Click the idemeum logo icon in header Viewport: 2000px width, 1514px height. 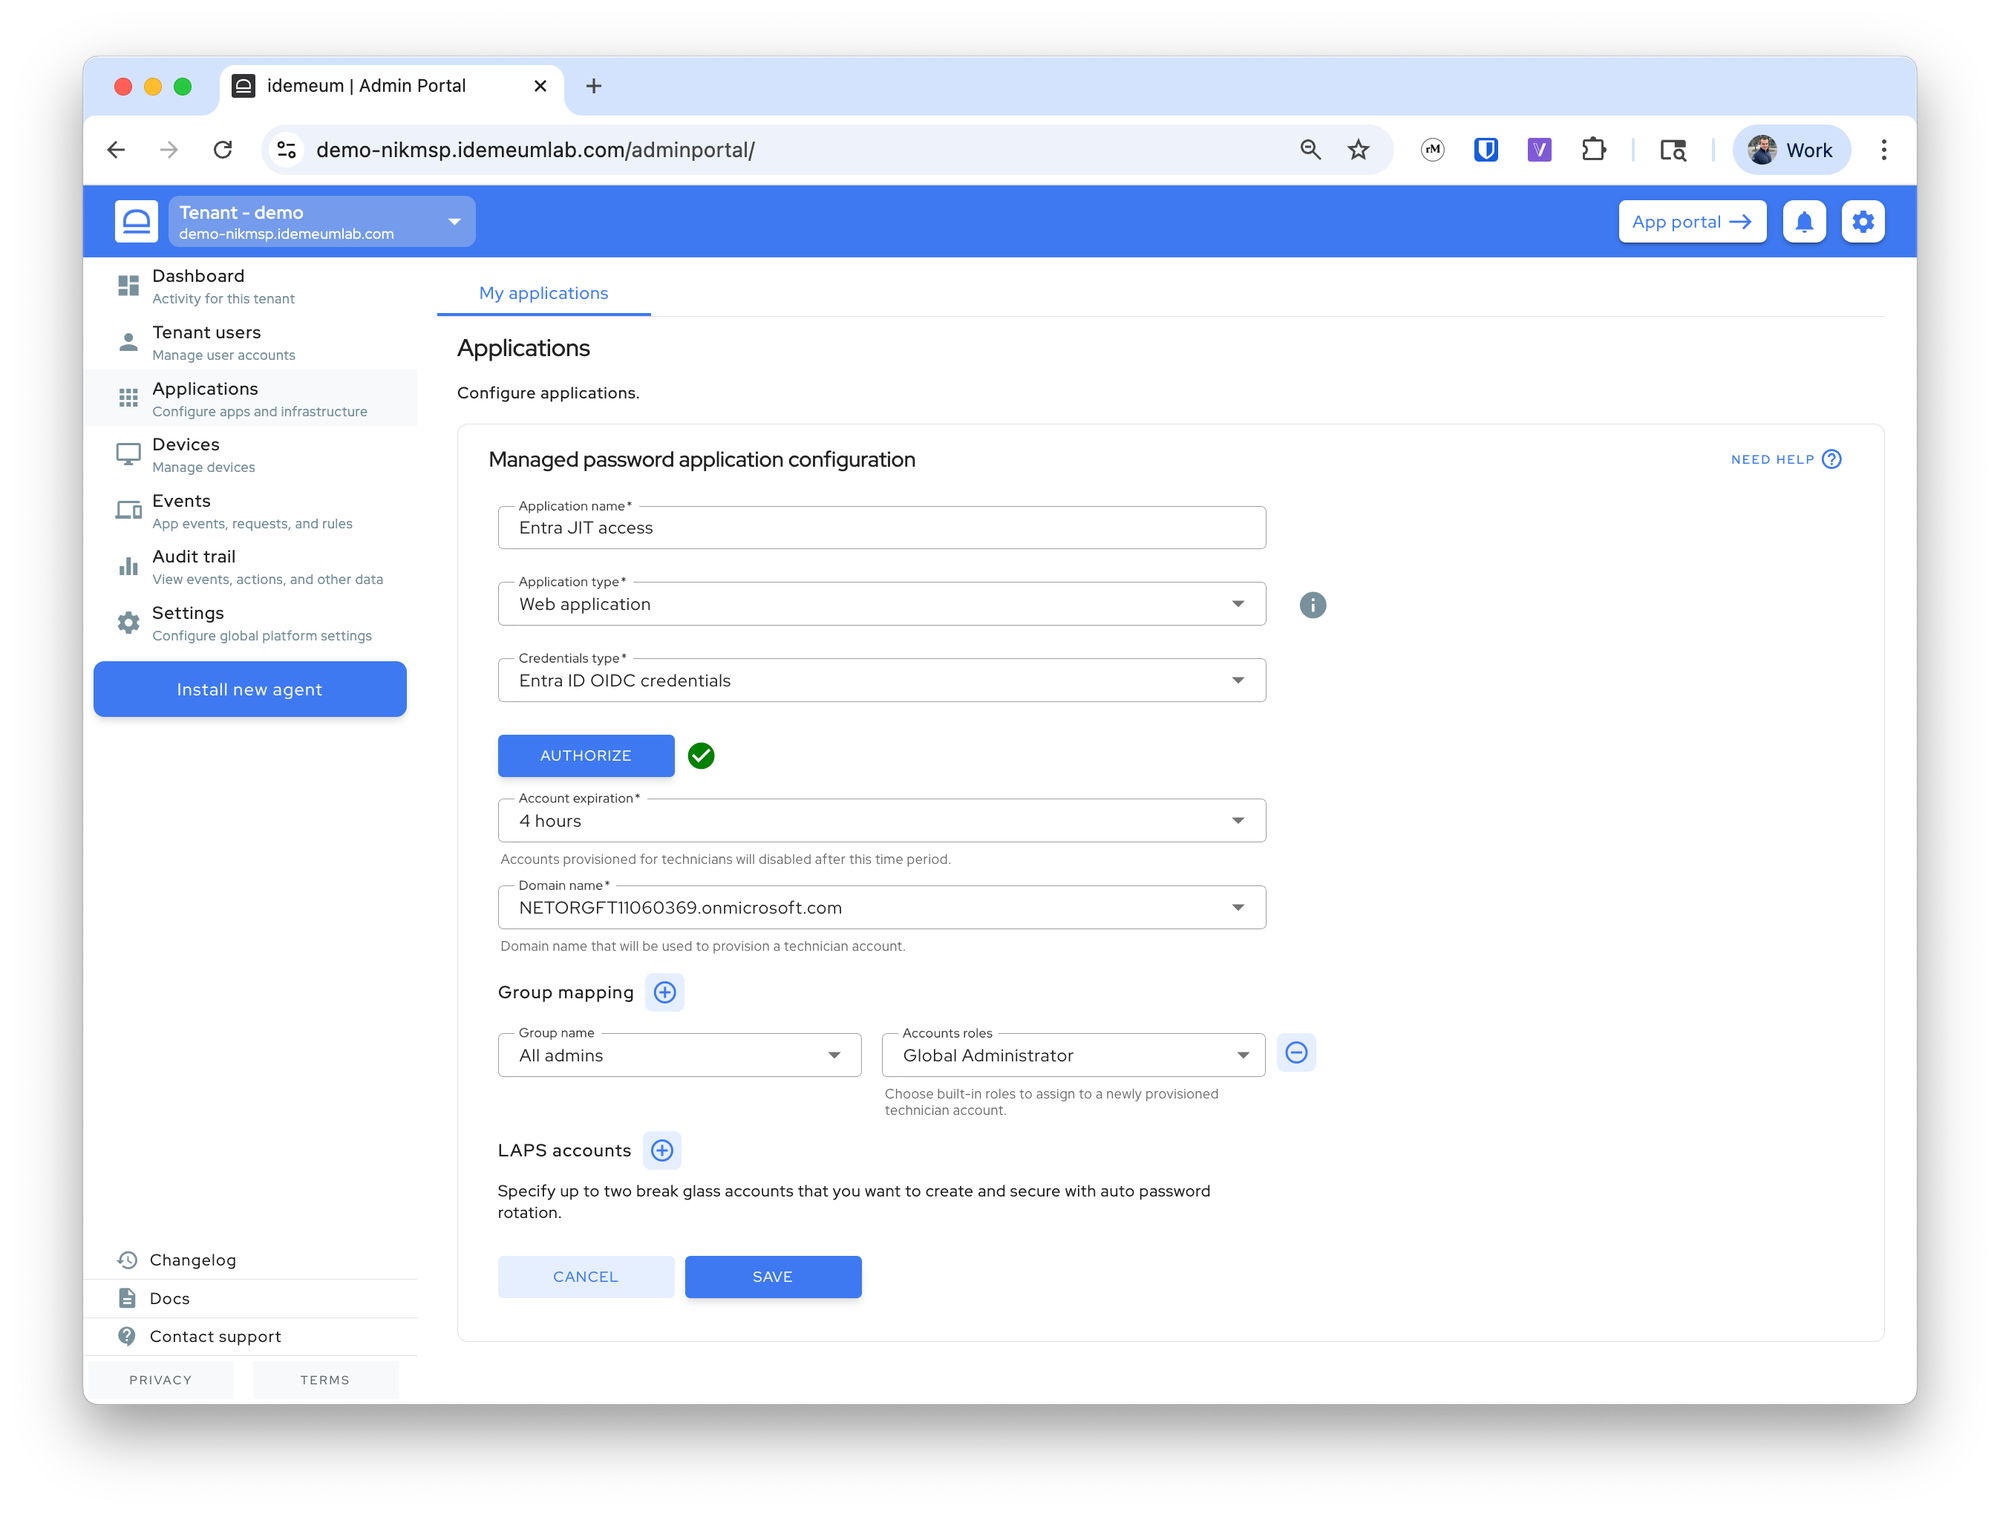point(136,221)
